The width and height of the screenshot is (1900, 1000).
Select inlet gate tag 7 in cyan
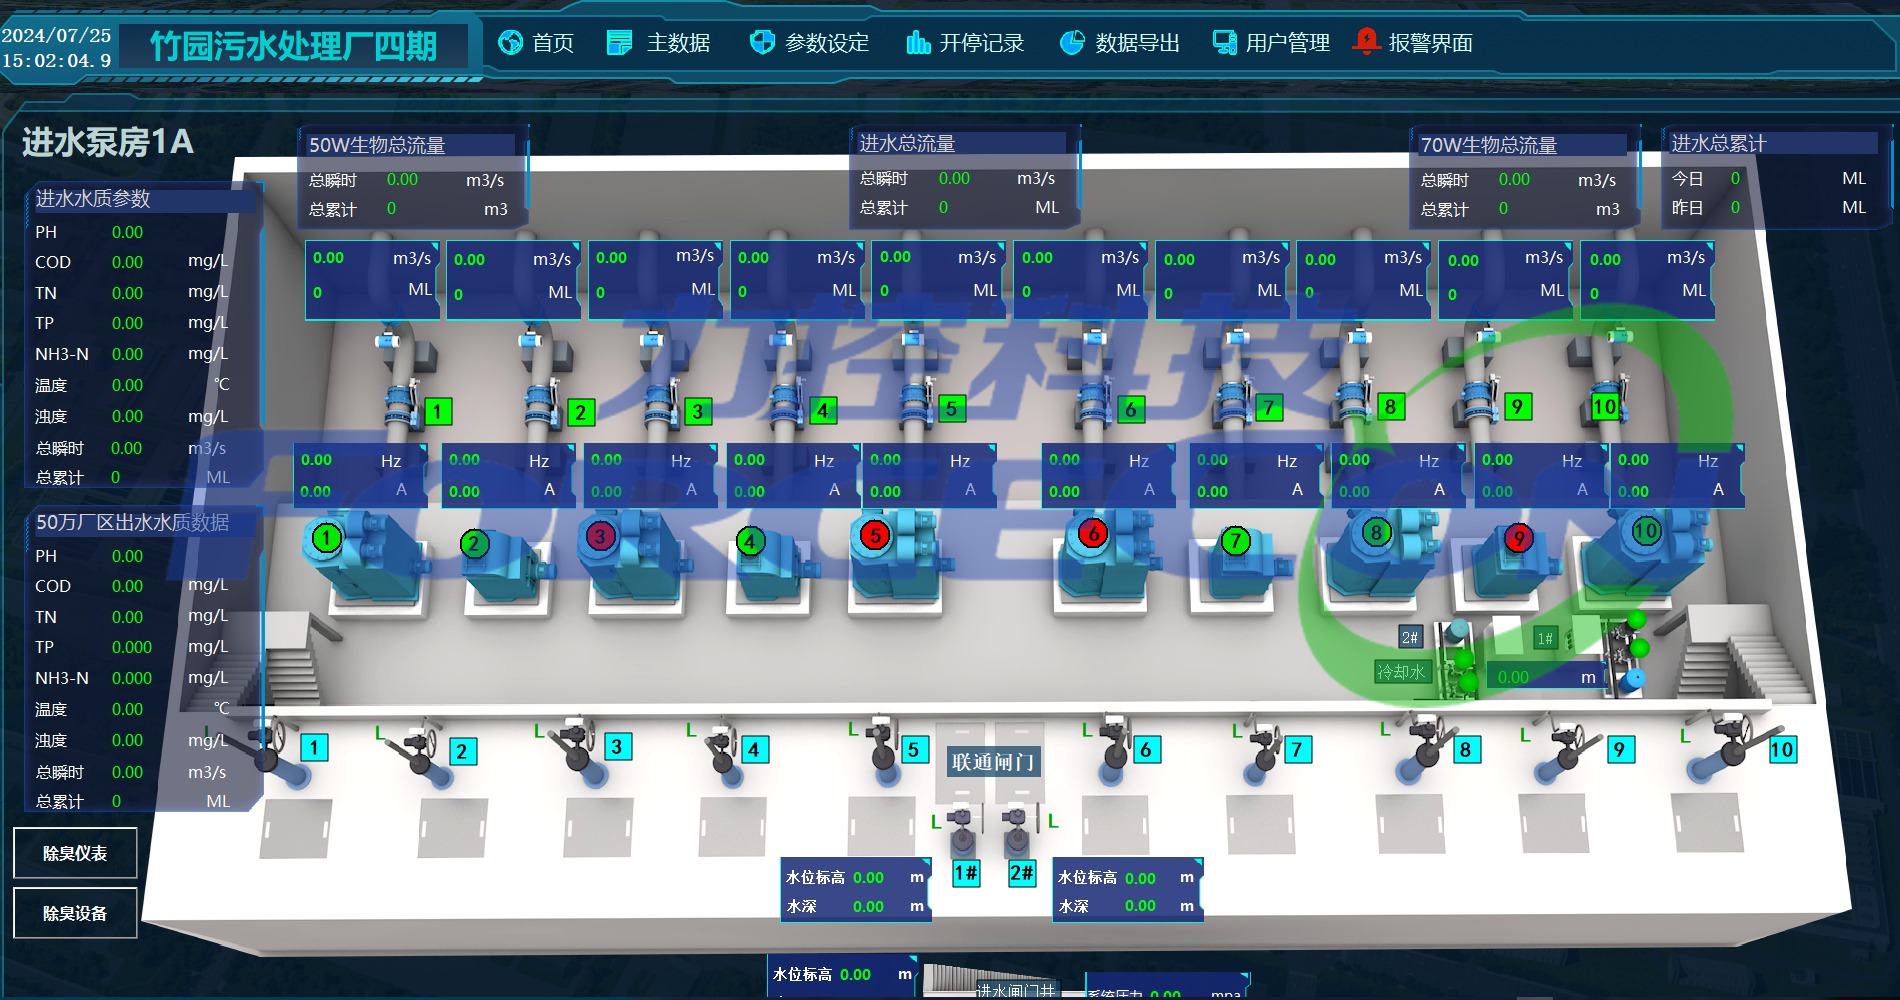pyautogui.click(x=1297, y=750)
